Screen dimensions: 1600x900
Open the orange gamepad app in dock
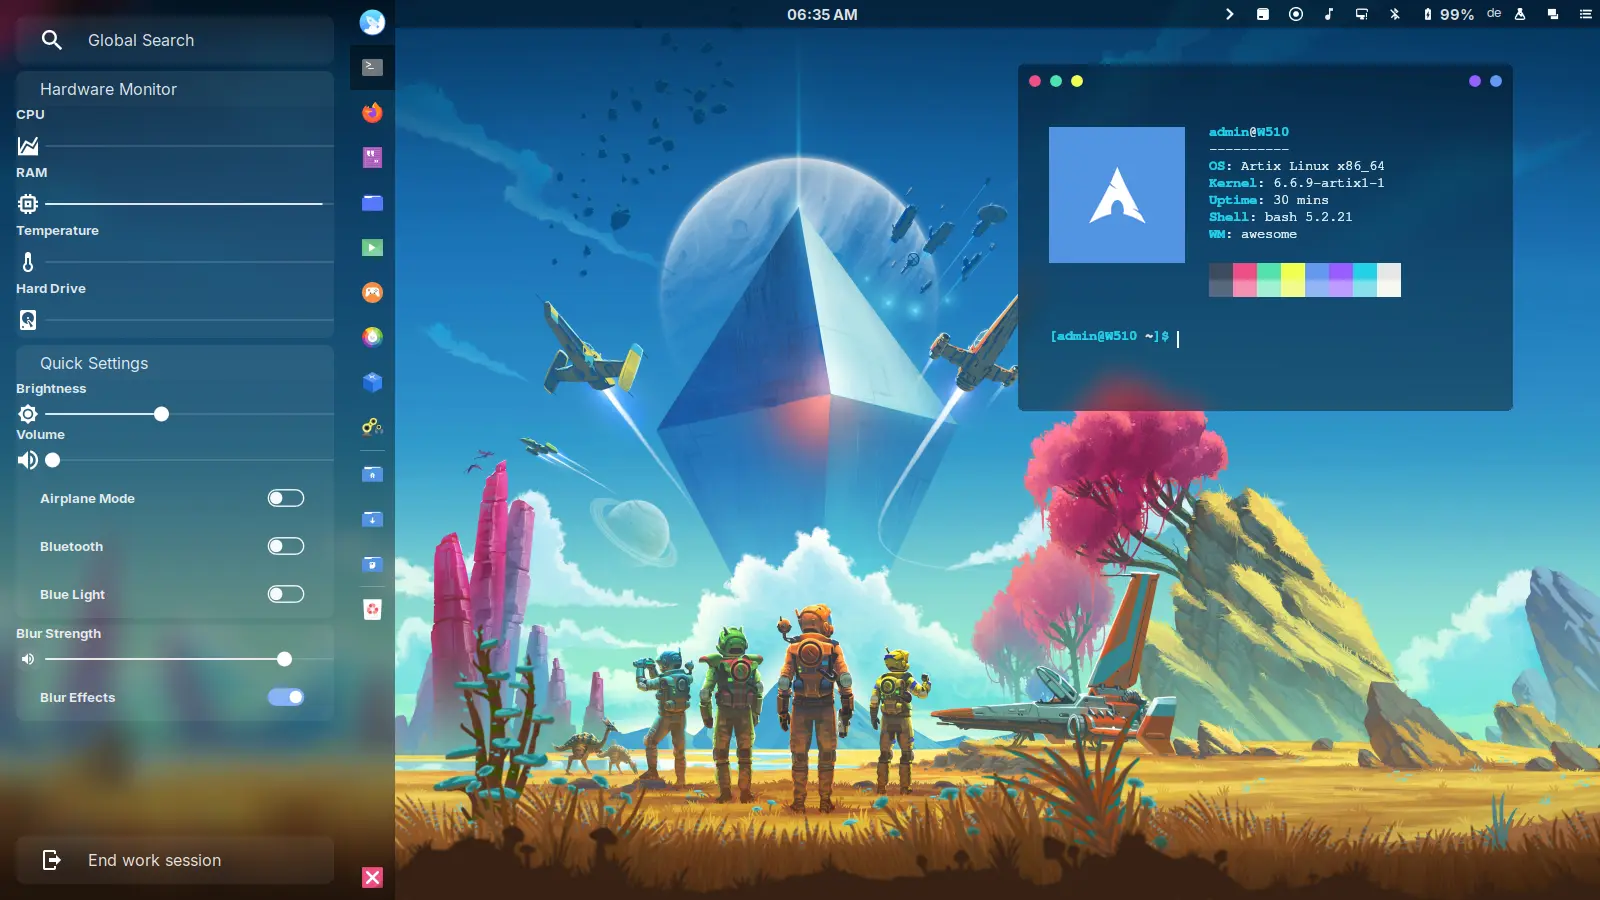tap(372, 292)
